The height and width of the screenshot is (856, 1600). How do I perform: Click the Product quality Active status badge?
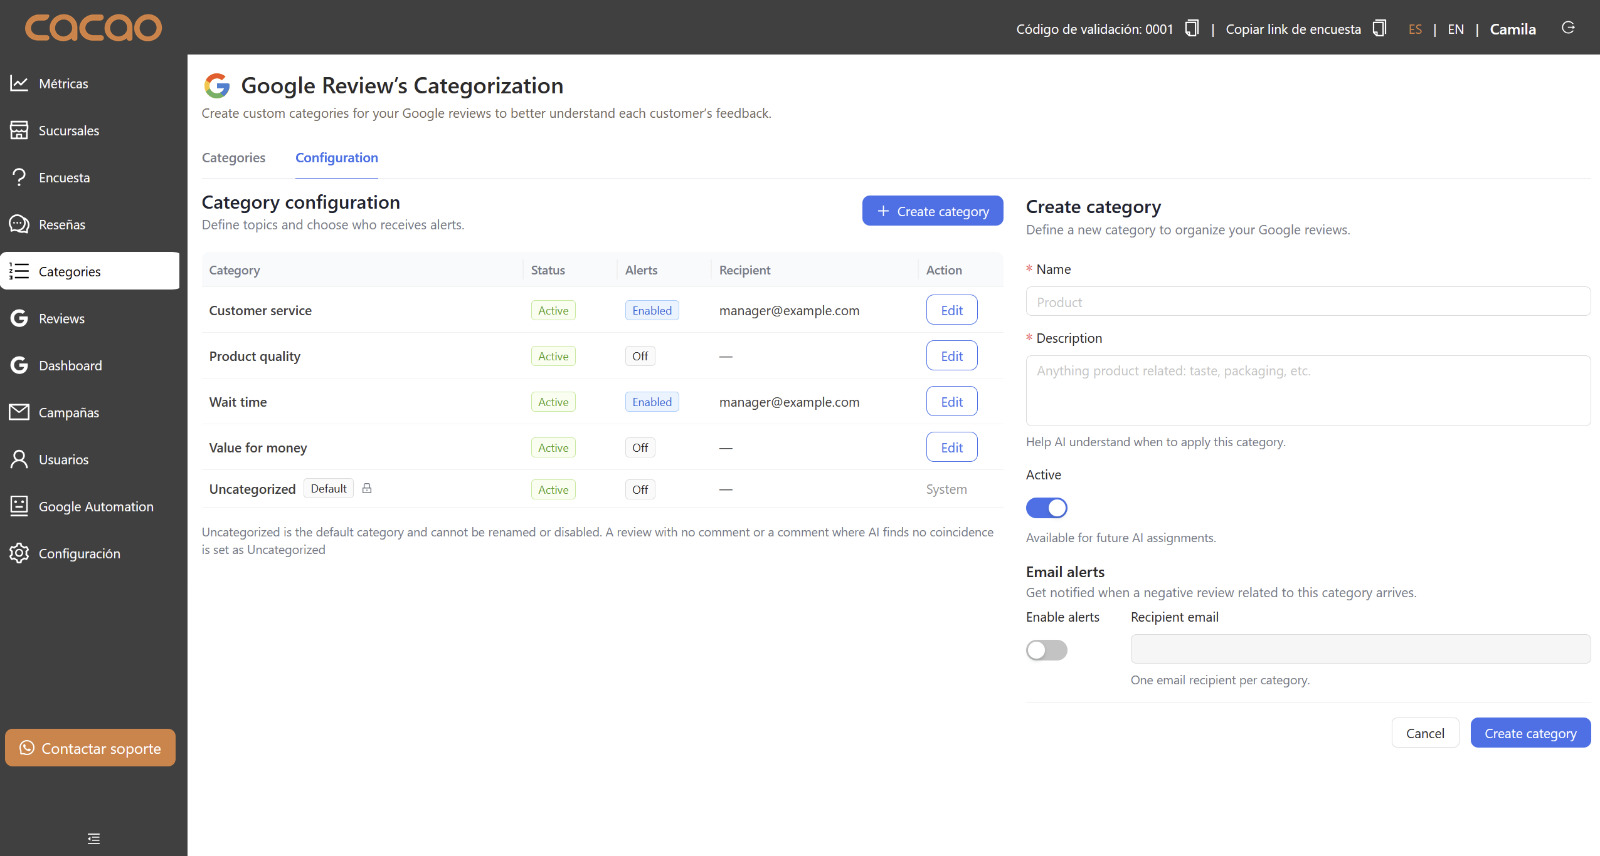(x=553, y=356)
